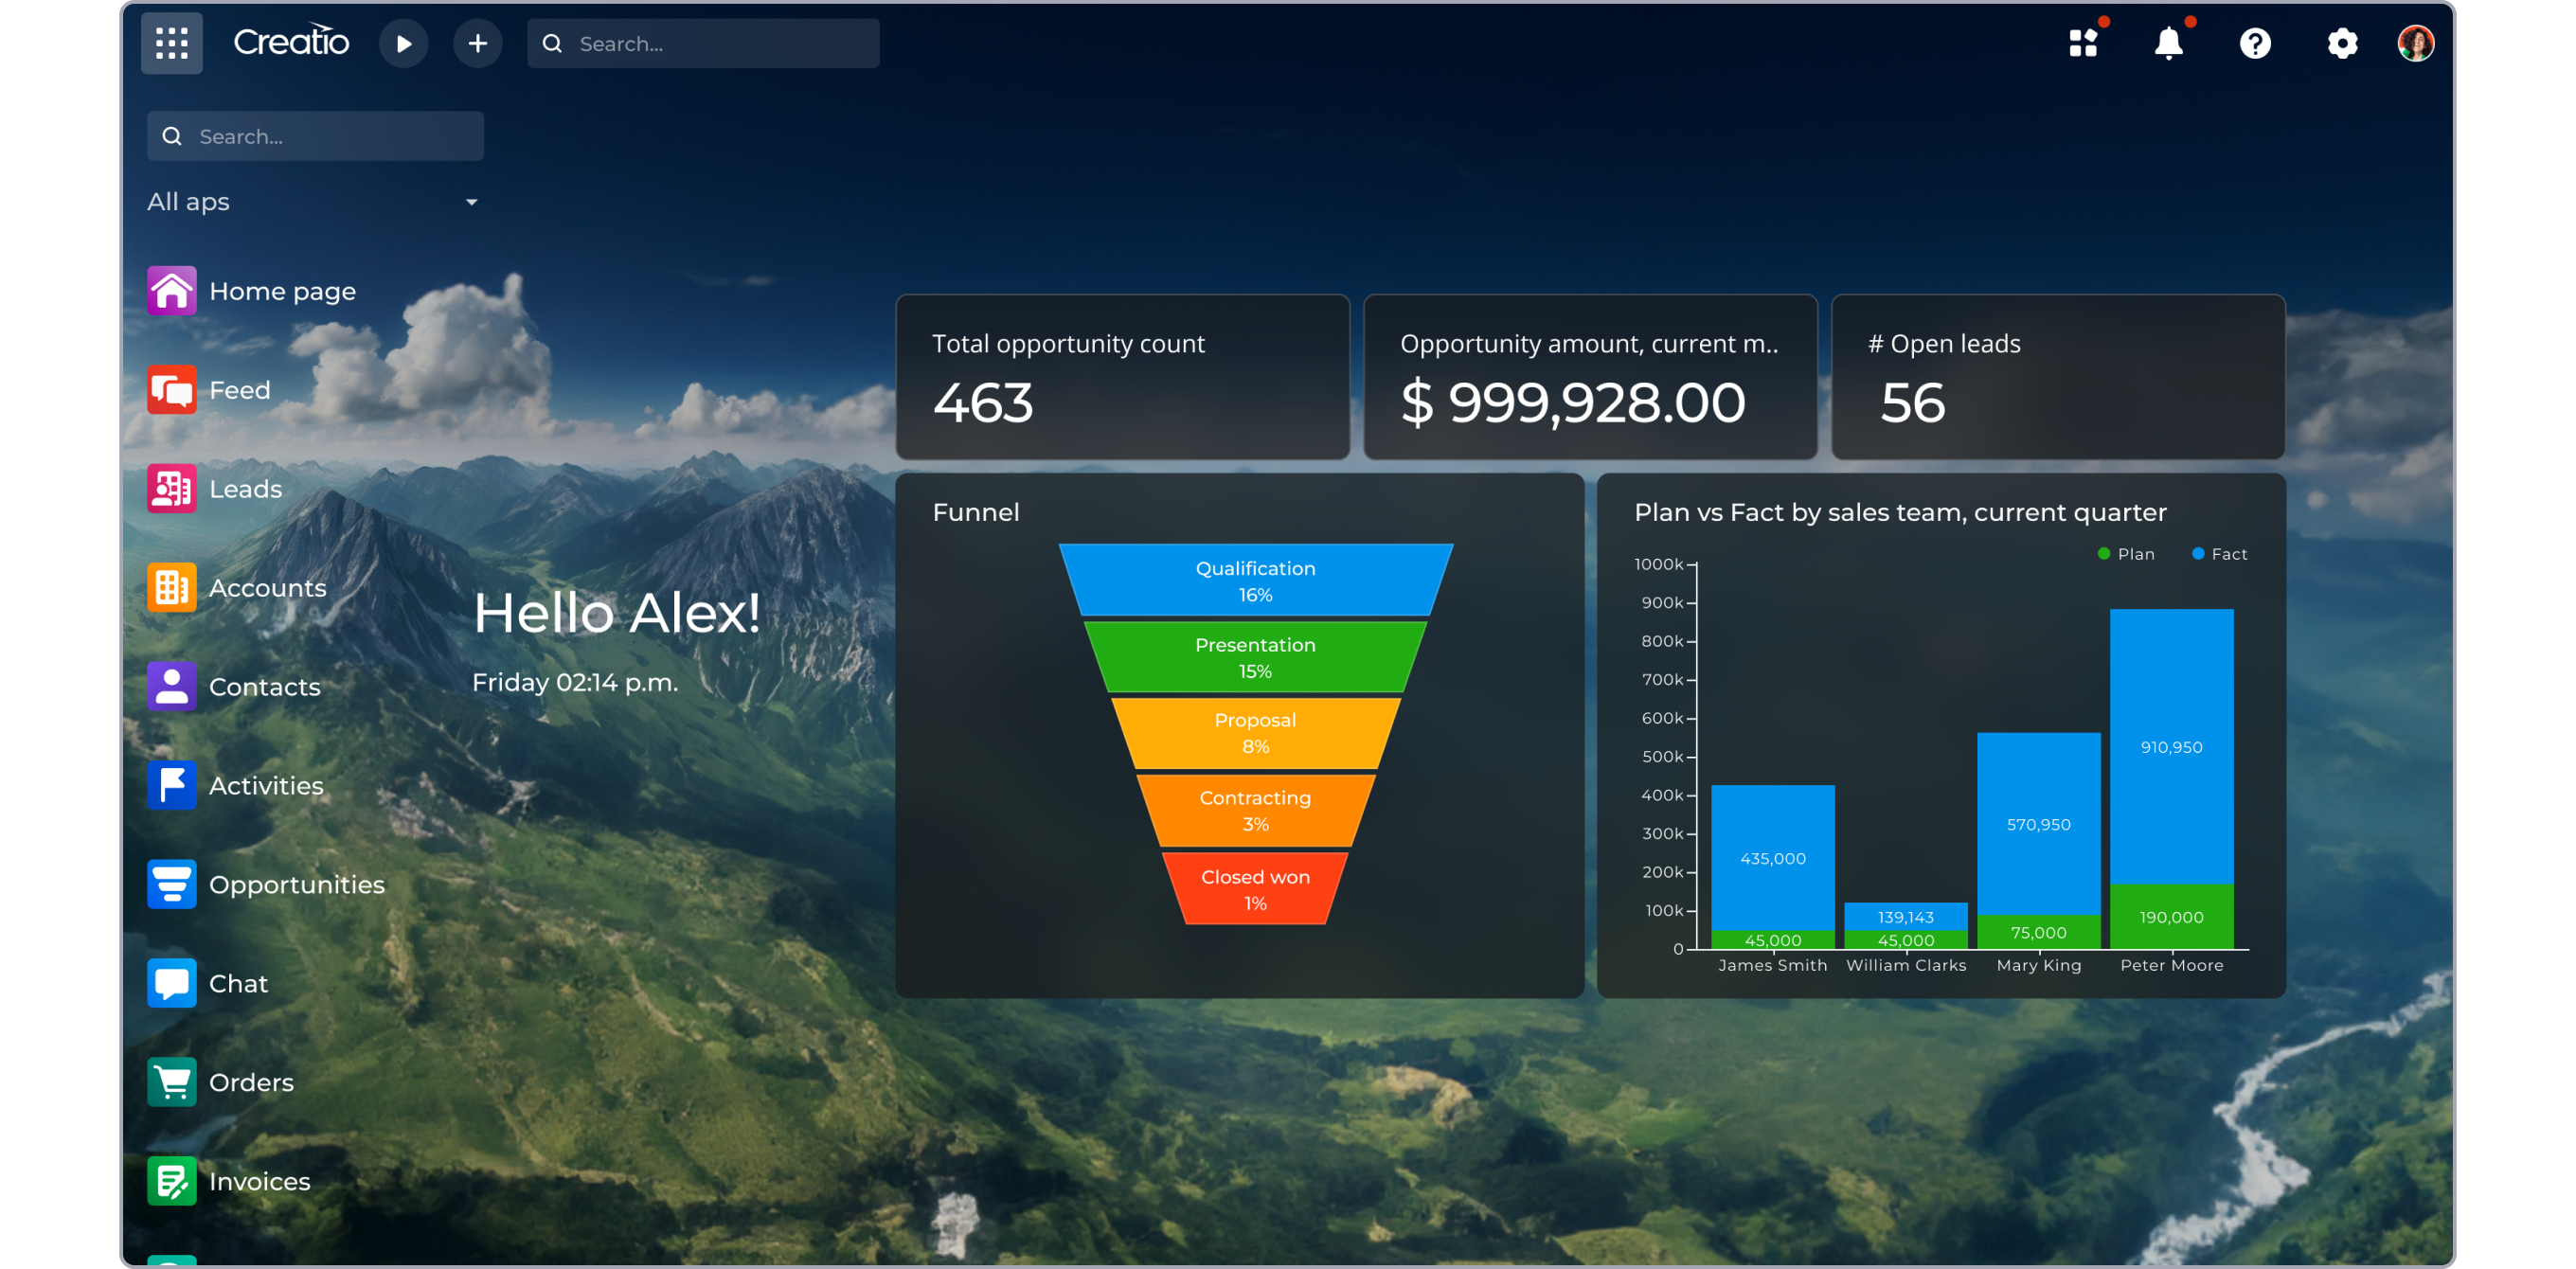Expand the All Apps dropdown menu
This screenshot has width=2576, height=1269.
[470, 201]
